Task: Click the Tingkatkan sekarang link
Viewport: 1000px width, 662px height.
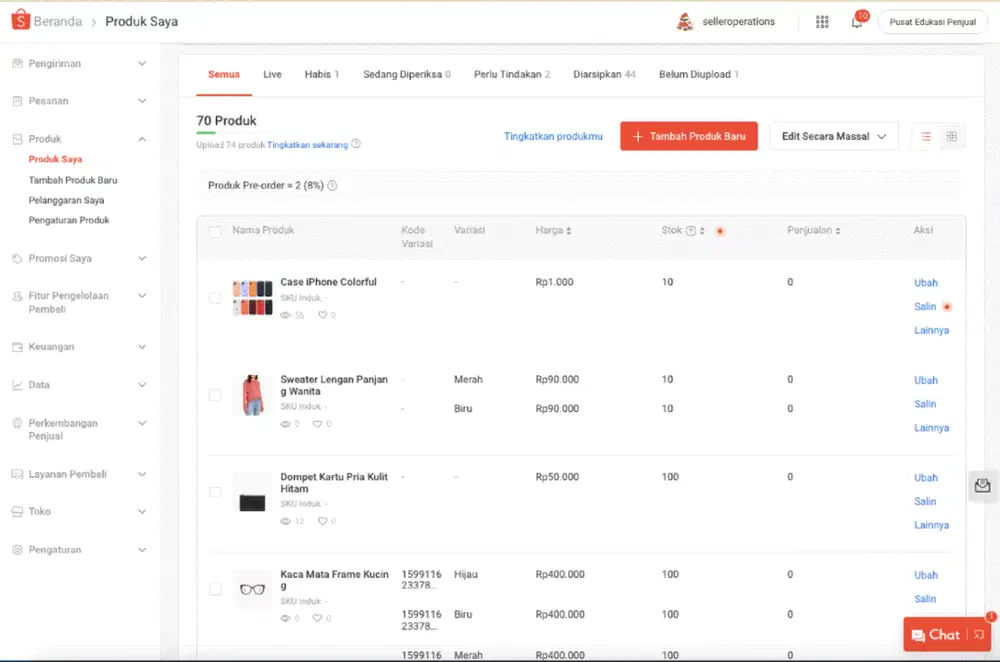Action: point(309,143)
